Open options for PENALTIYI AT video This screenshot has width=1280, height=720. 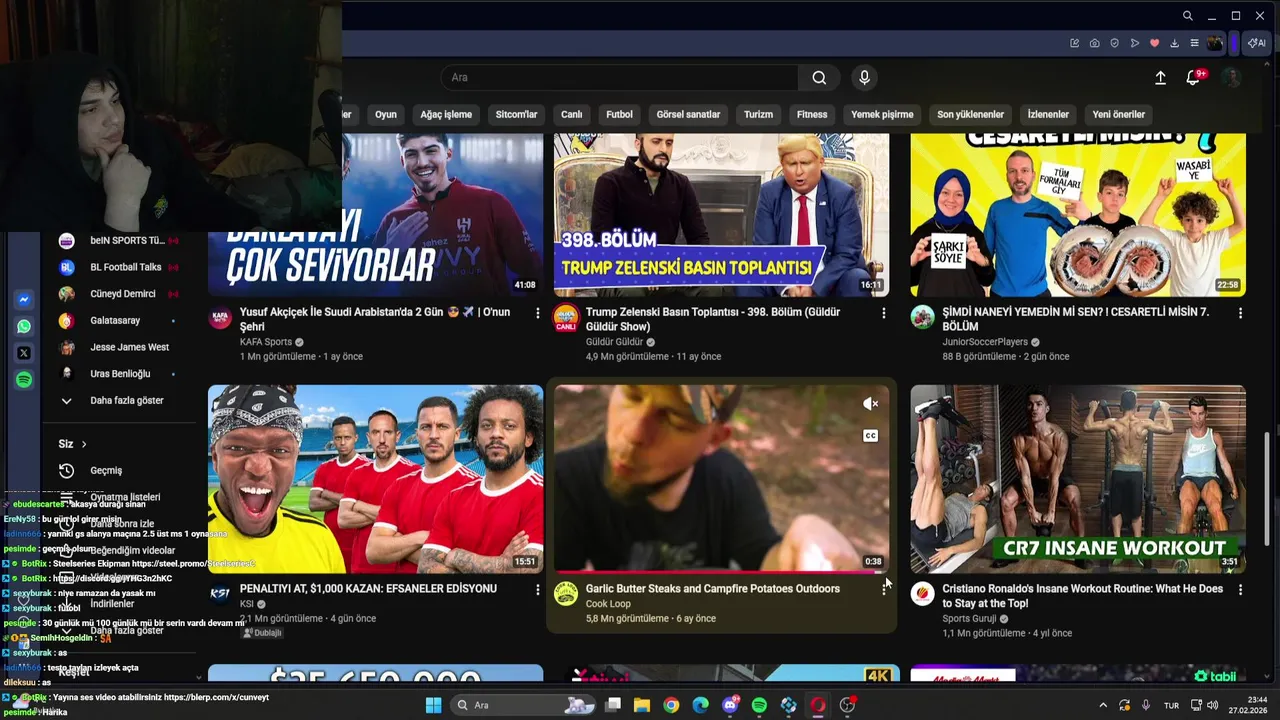pyautogui.click(x=537, y=590)
